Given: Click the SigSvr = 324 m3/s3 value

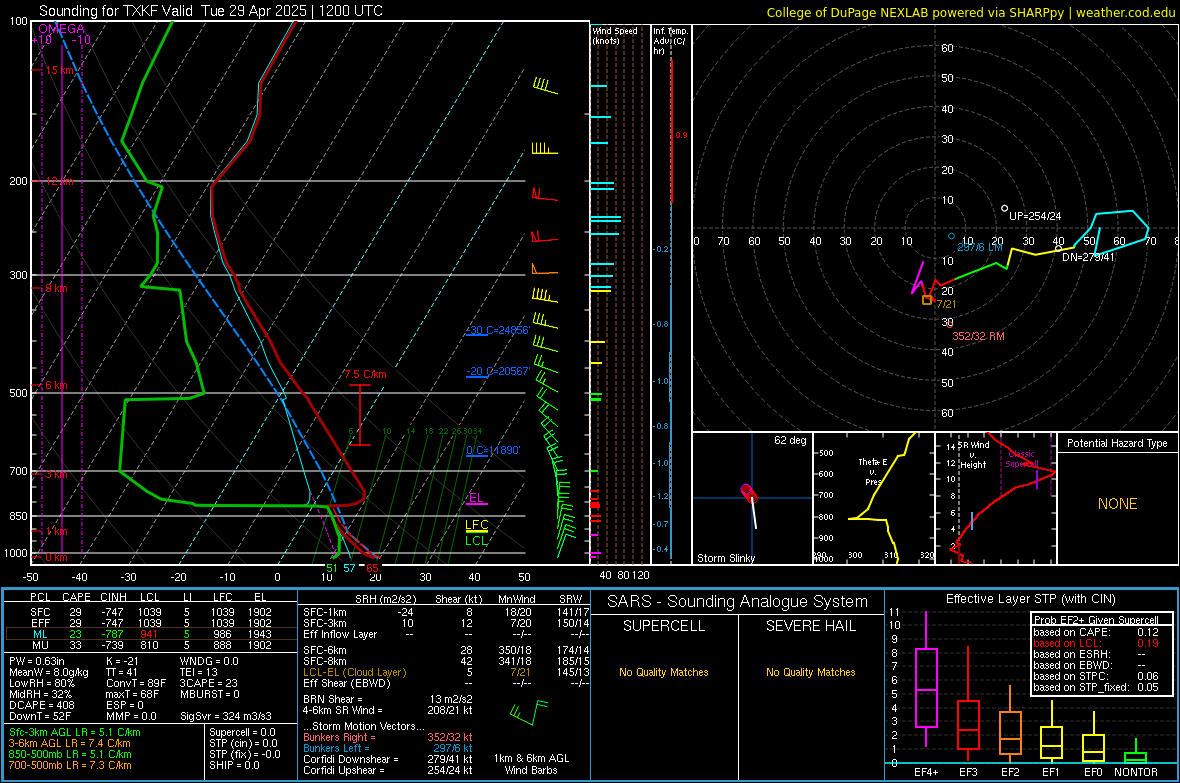Looking at the screenshot, I should (x=226, y=716).
